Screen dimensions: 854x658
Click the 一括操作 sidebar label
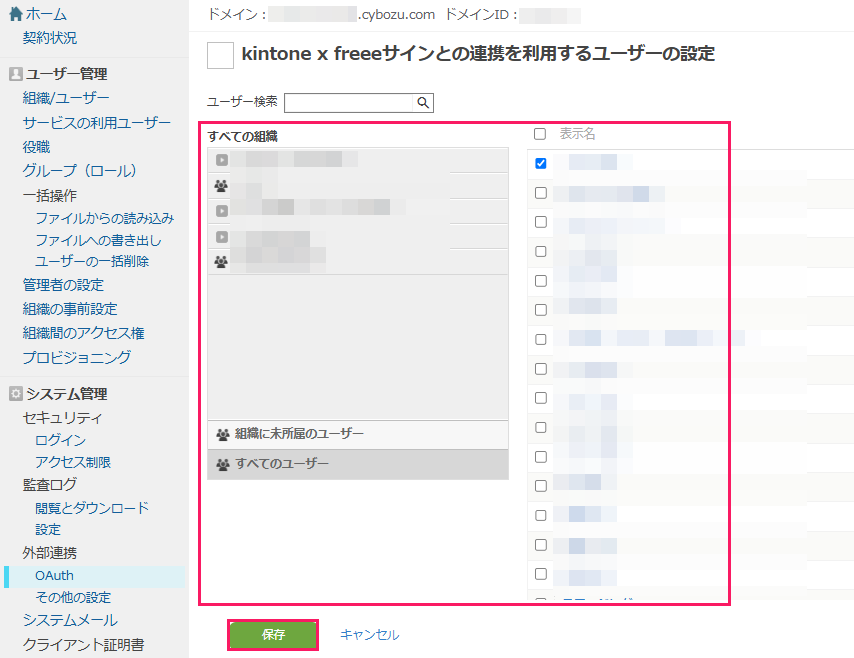pyautogui.click(x=50, y=196)
